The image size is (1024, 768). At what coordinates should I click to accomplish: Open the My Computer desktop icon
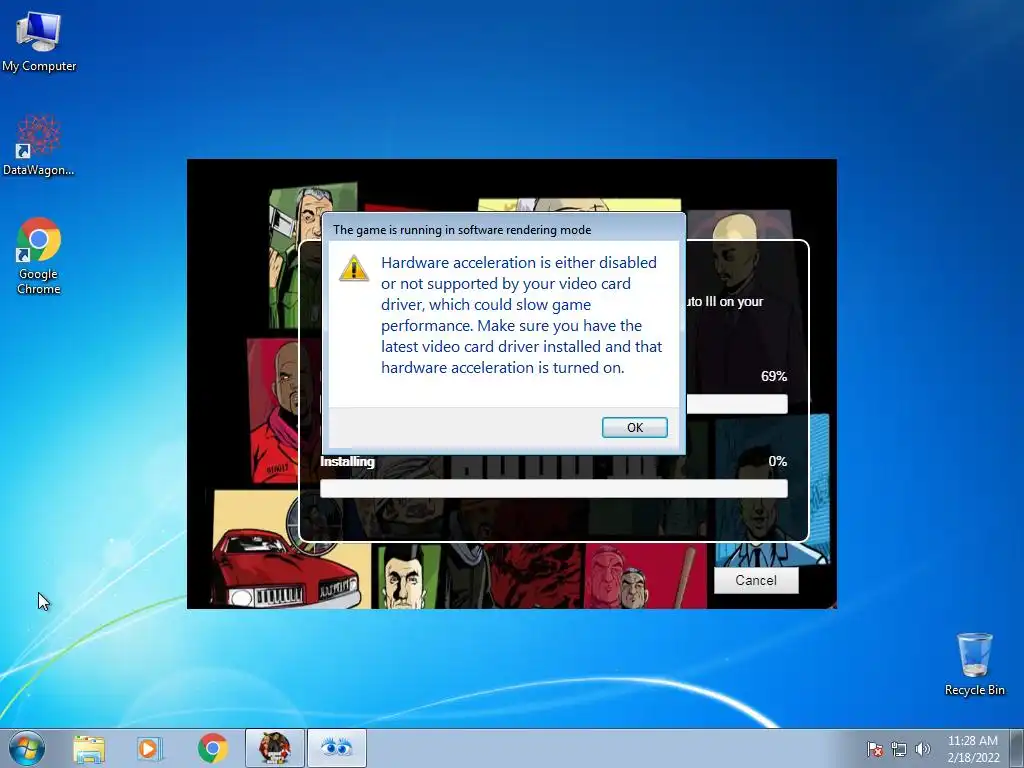(x=39, y=41)
